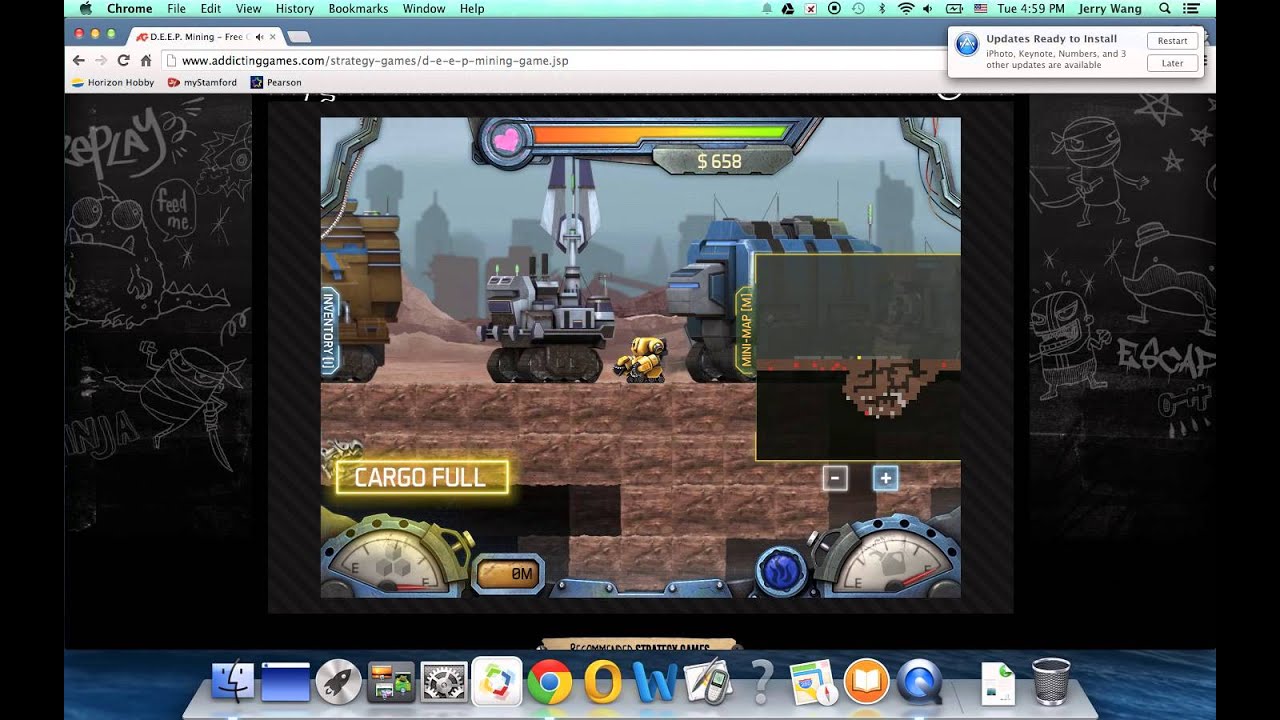The height and width of the screenshot is (720, 1280).
Task: Open the Bluetooth status menu
Action: point(881,9)
